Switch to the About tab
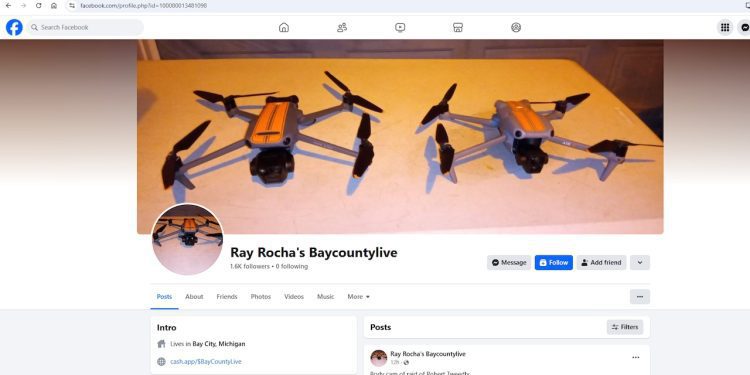Image resolution: width=750 pixels, height=375 pixels. click(x=194, y=297)
